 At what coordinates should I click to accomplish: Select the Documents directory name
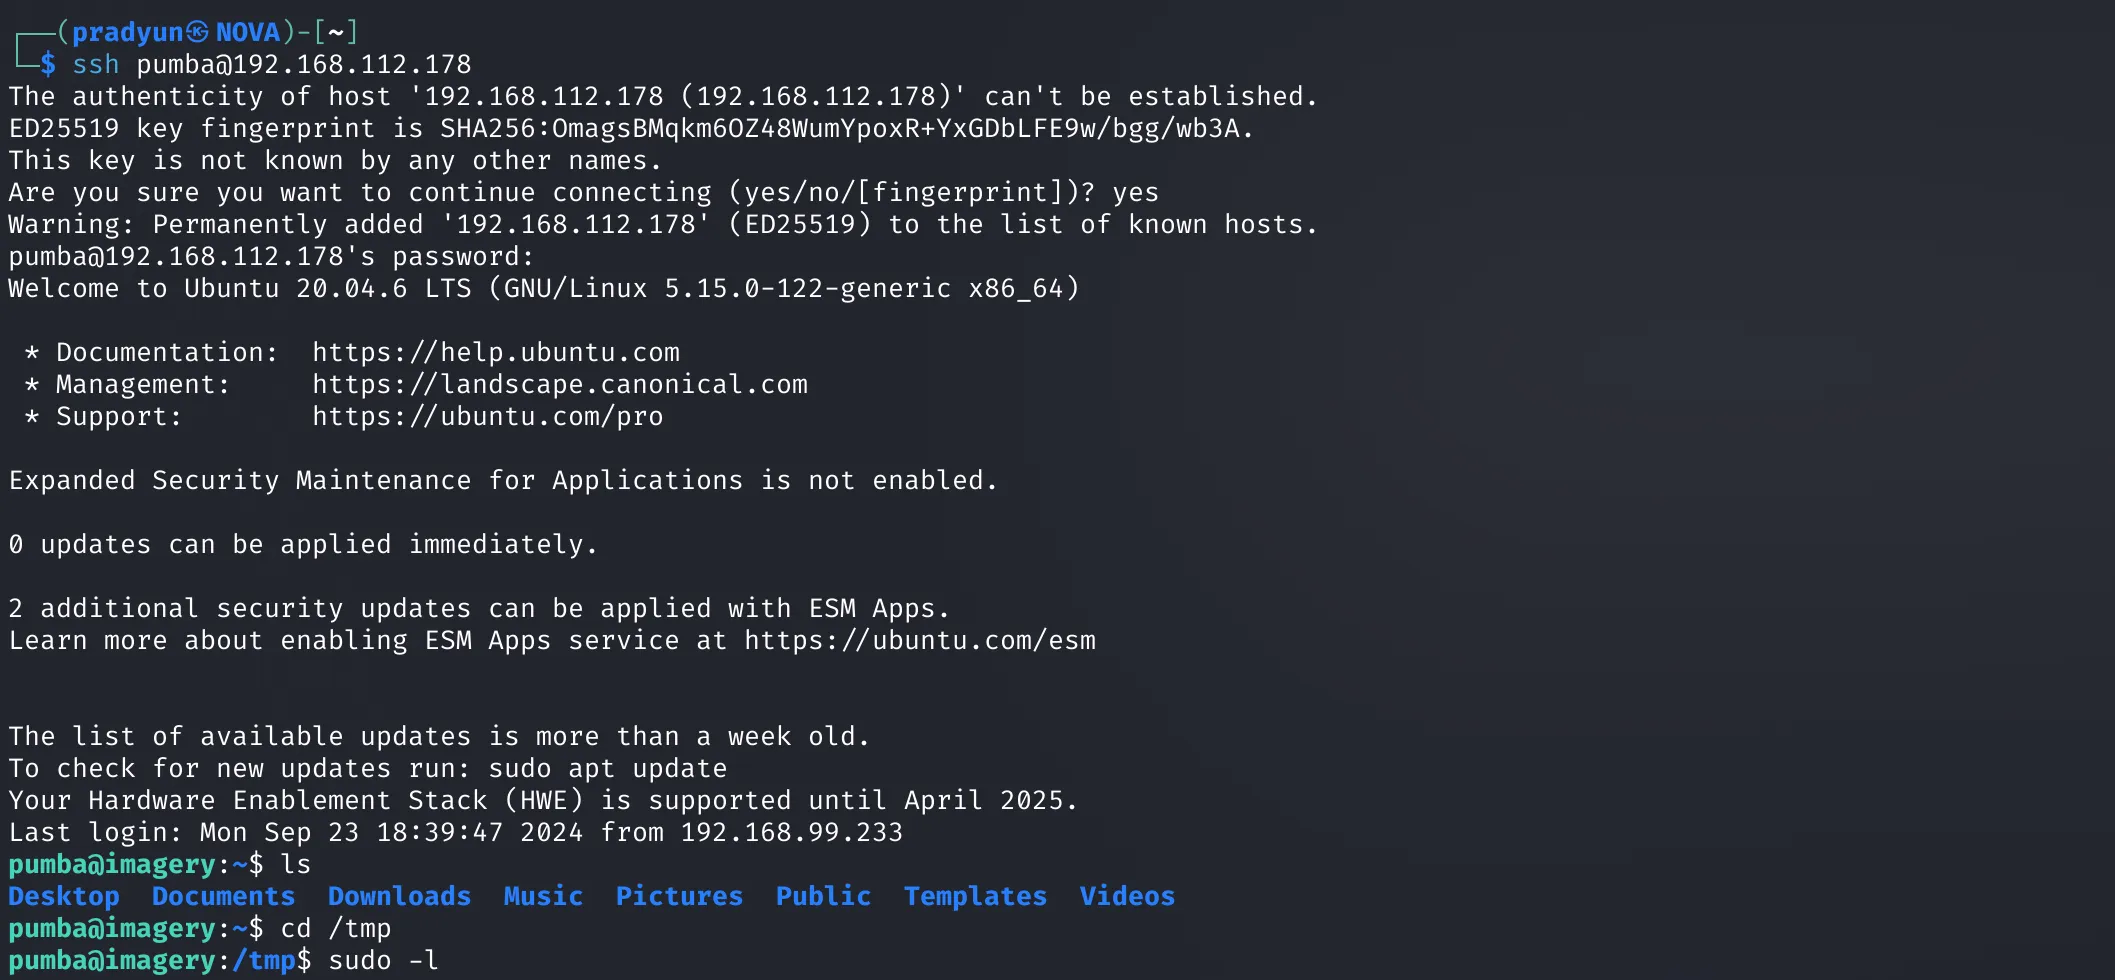point(223,896)
